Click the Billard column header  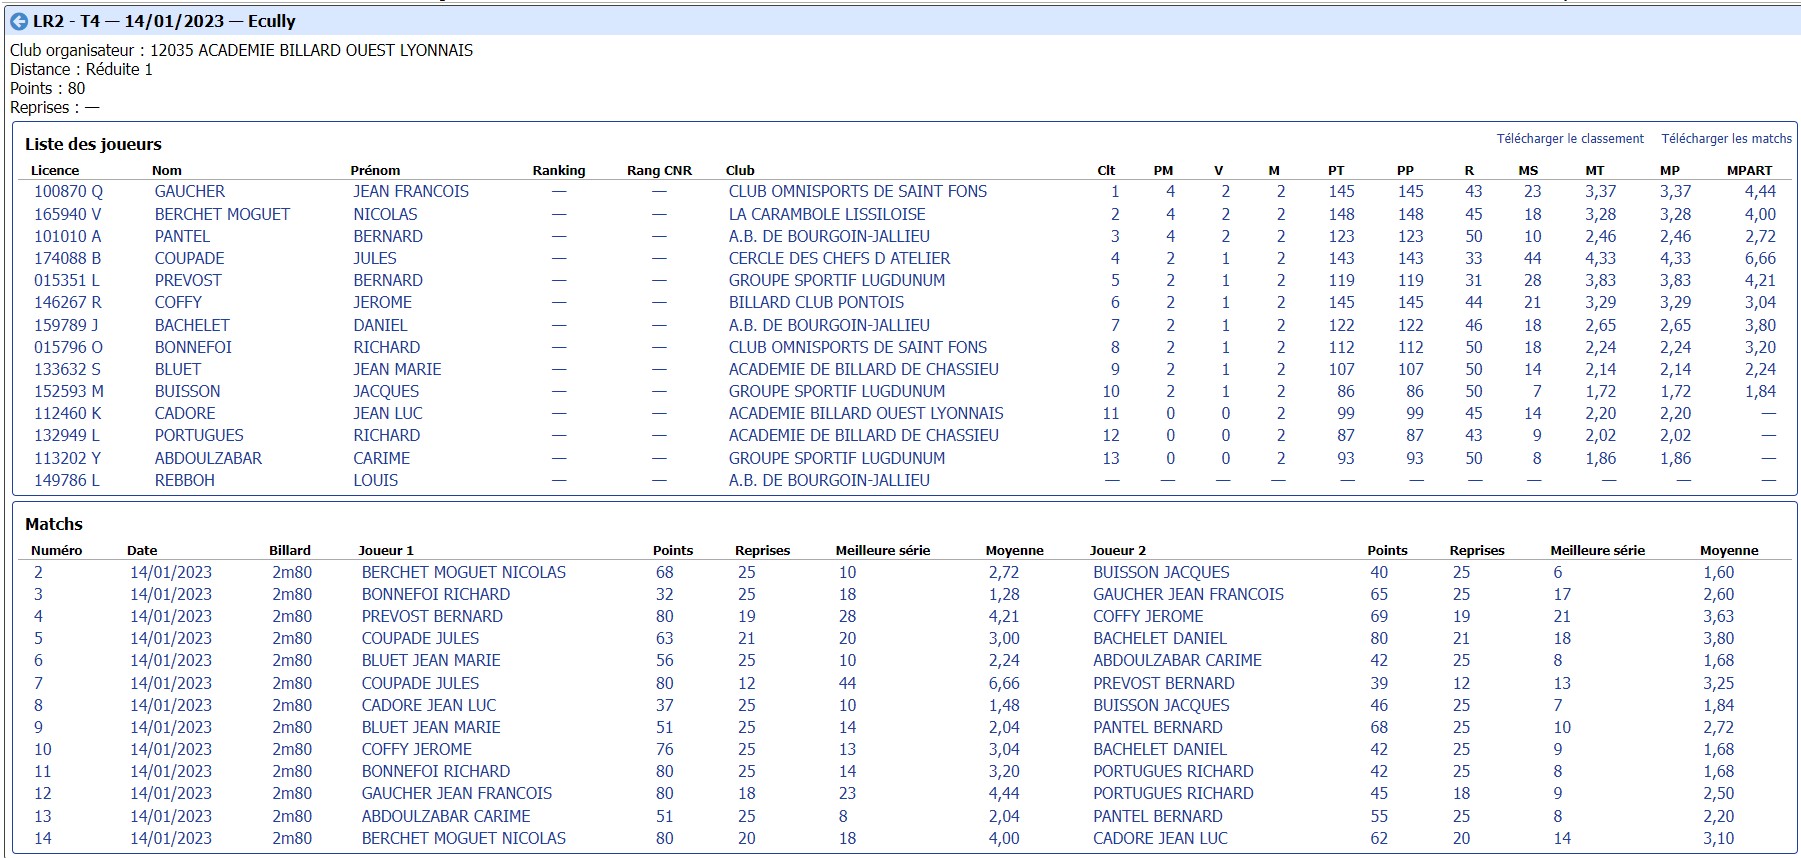(x=290, y=550)
